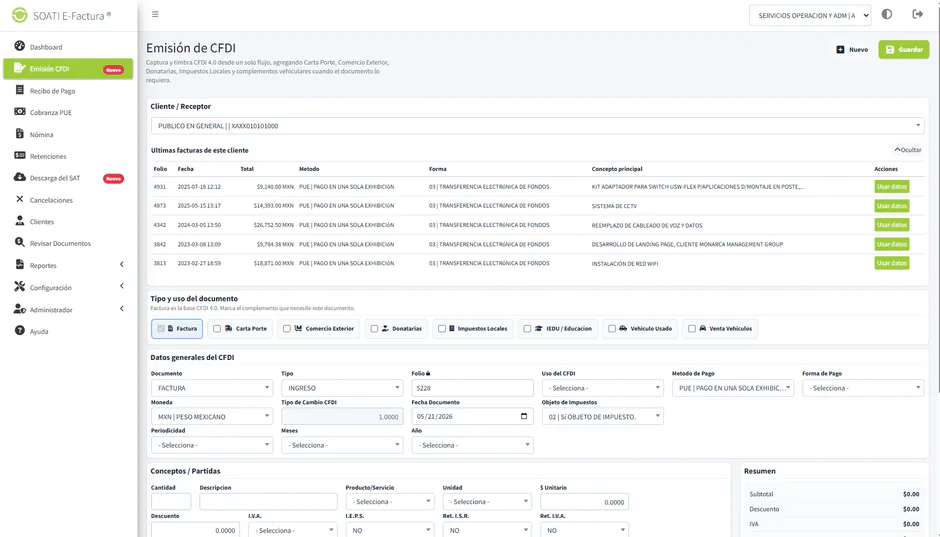Screen dimensions: 940x537
Task: Click the Reportes file icon
Action: [x=20, y=264]
